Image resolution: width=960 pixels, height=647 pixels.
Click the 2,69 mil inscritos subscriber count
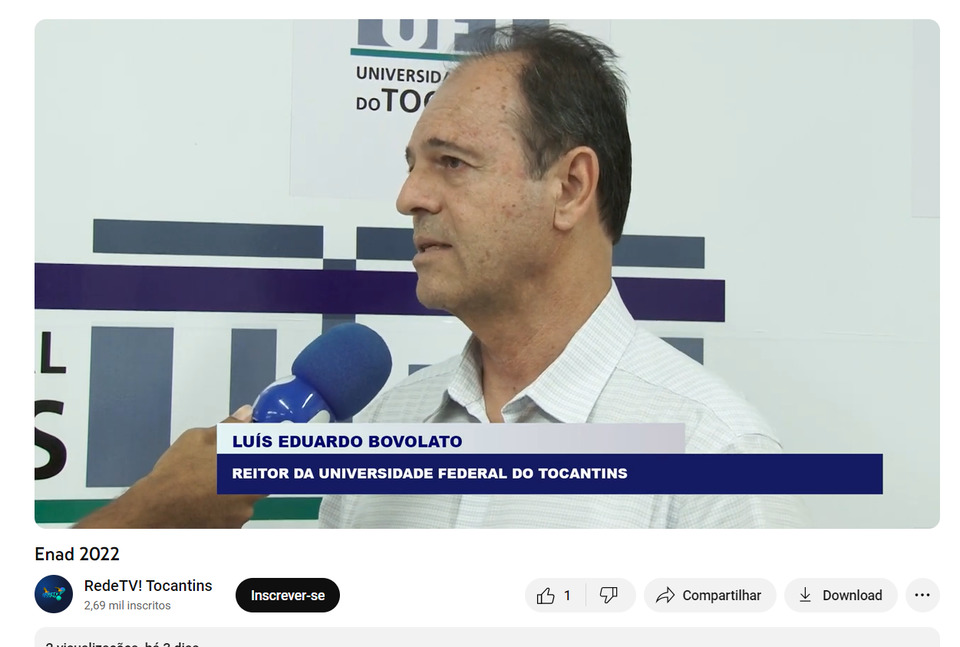(x=127, y=605)
